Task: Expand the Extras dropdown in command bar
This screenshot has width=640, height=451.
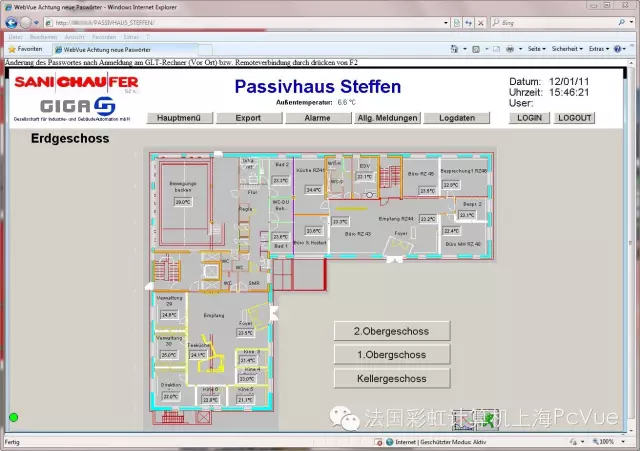Action: pyautogui.click(x=599, y=49)
